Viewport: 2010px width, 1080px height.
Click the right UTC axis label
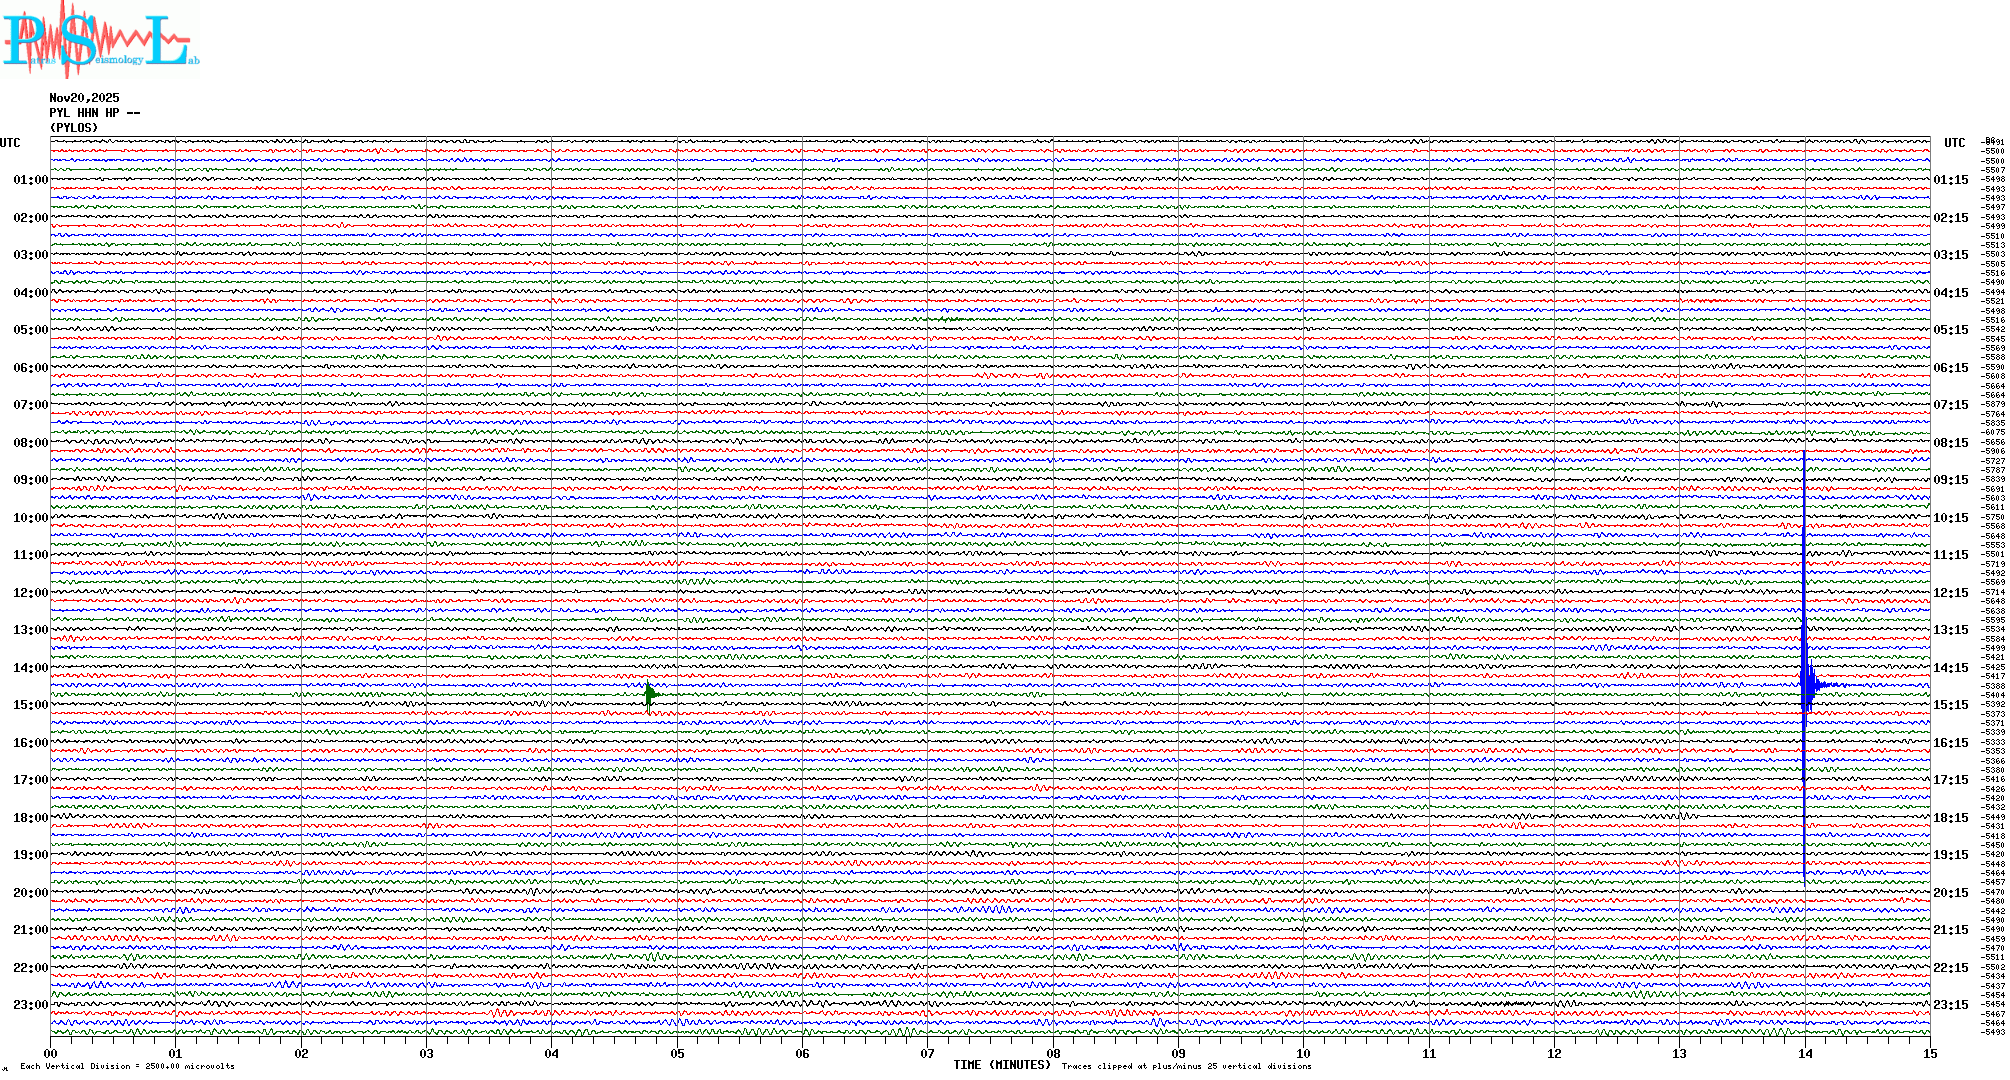point(1954,143)
